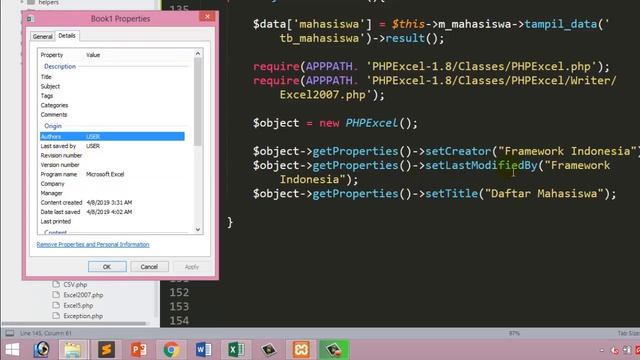Select the Details tab

tap(67, 36)
